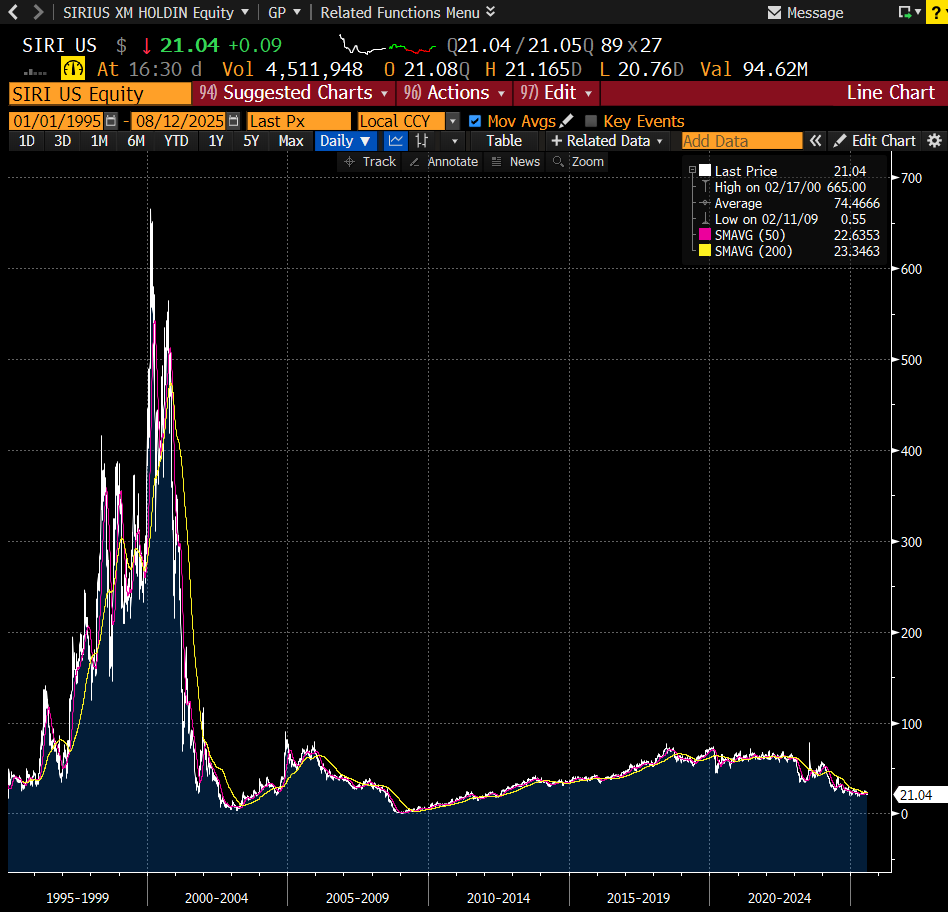This screenshot has width=948, height=912.
Task: Open the Message envelope icon
Action: [774, 13]
